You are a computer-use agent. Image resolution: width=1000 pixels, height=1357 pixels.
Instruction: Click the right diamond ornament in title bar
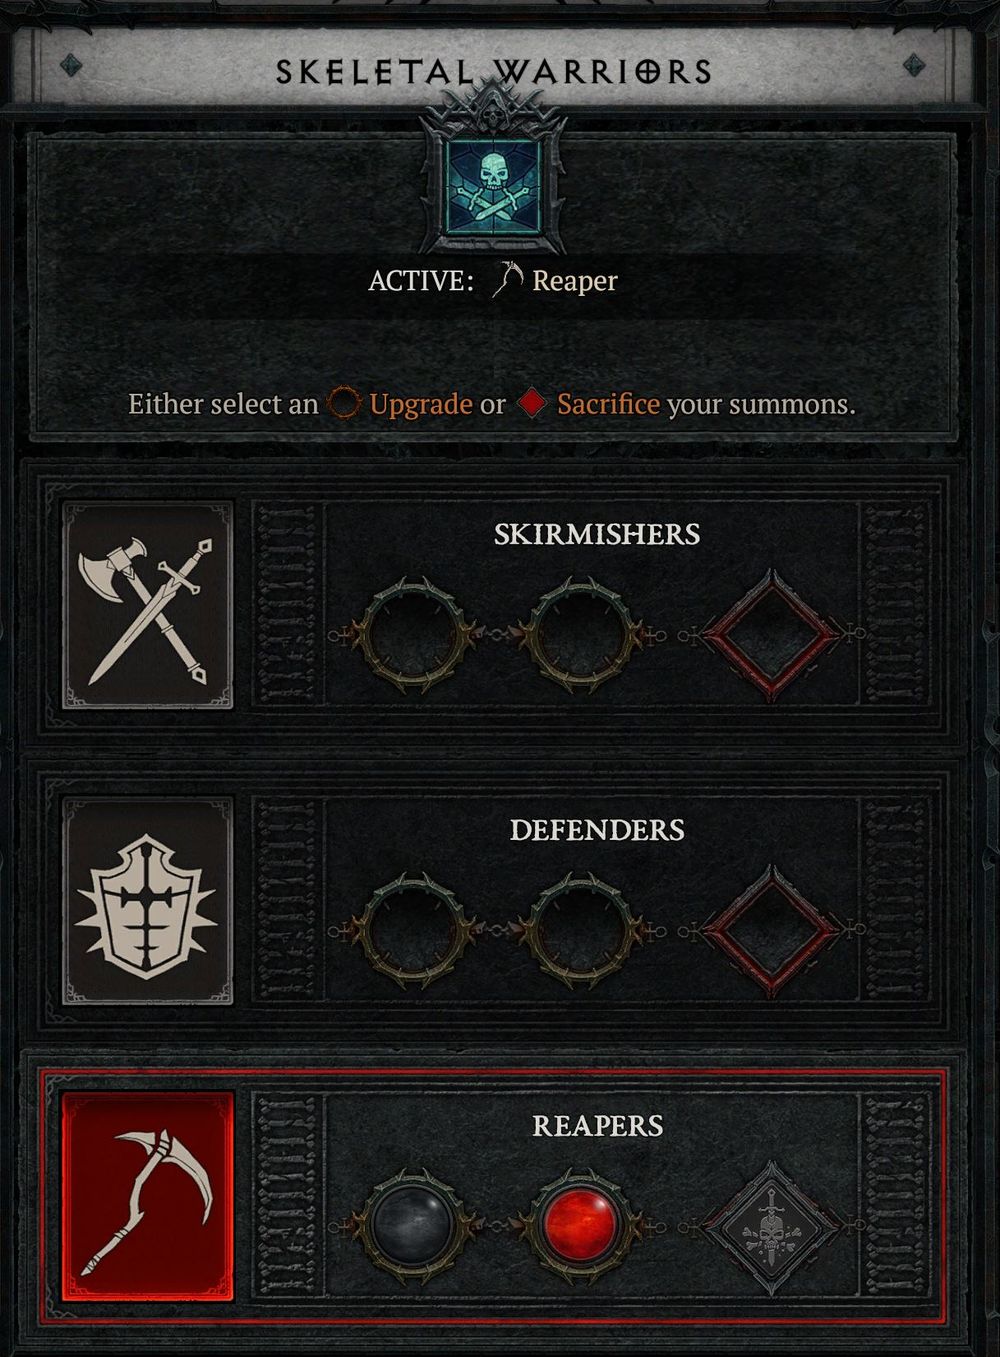[913, 66]
